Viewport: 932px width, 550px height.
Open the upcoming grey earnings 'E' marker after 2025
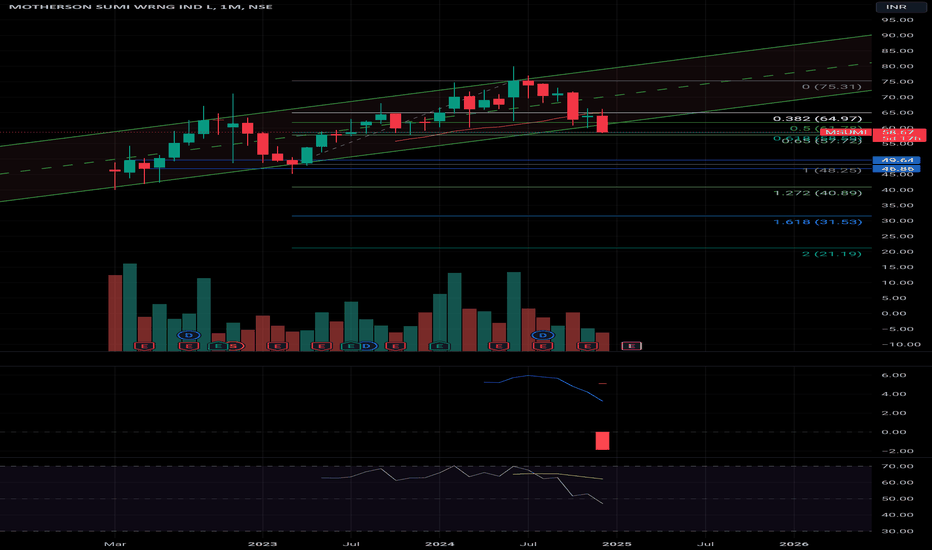pos(631,346)
